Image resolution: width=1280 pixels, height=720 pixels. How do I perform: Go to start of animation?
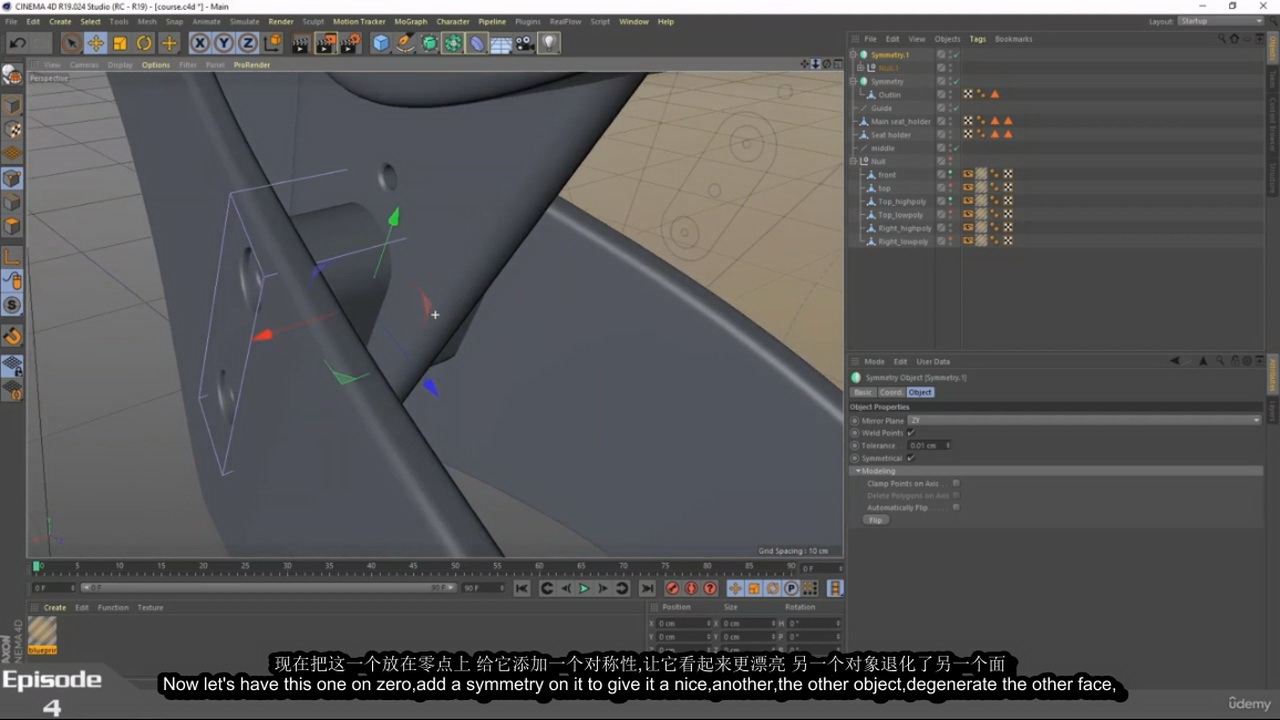click(522, 589)
